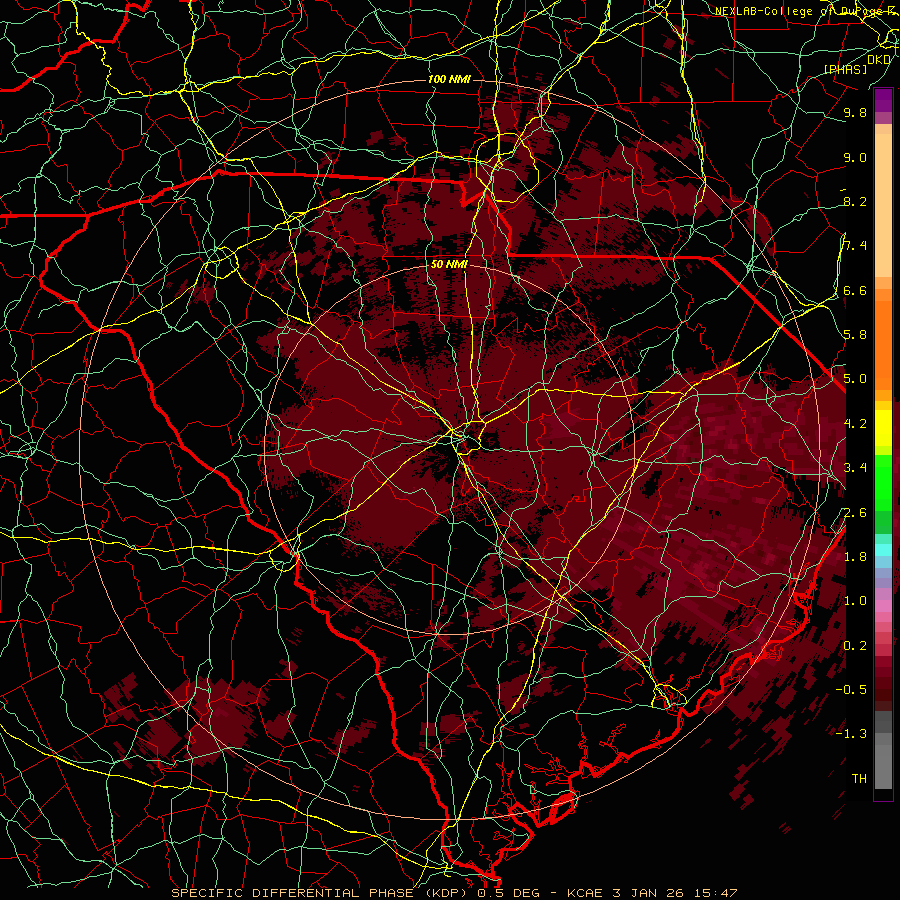Click the 1.0 value on the color scale
This screenshot has height=900, width=900.
[x=855, y=601]
